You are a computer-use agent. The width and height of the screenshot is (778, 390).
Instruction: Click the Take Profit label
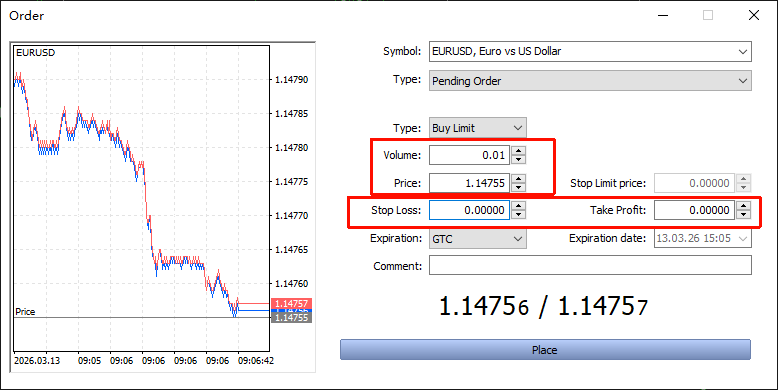click(618, 210)
